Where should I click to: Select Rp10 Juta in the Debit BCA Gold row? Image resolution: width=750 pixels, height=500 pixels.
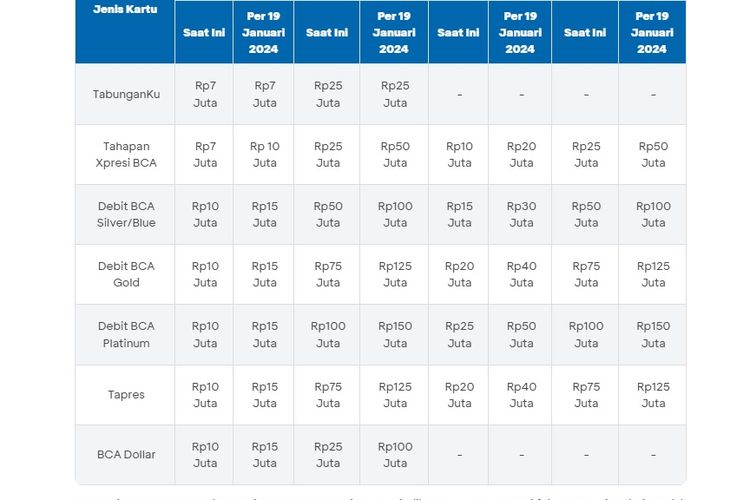coord(205,274)
